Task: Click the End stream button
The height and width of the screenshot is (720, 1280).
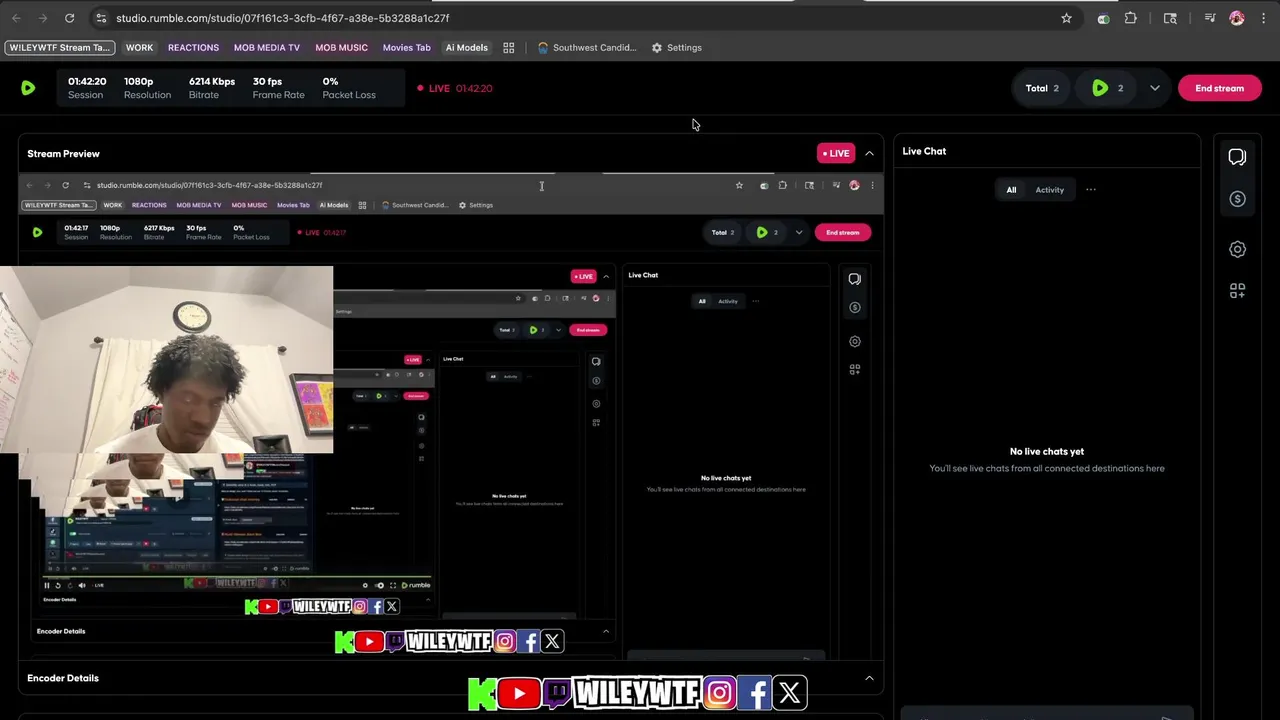Action: tap(1220, 88)
